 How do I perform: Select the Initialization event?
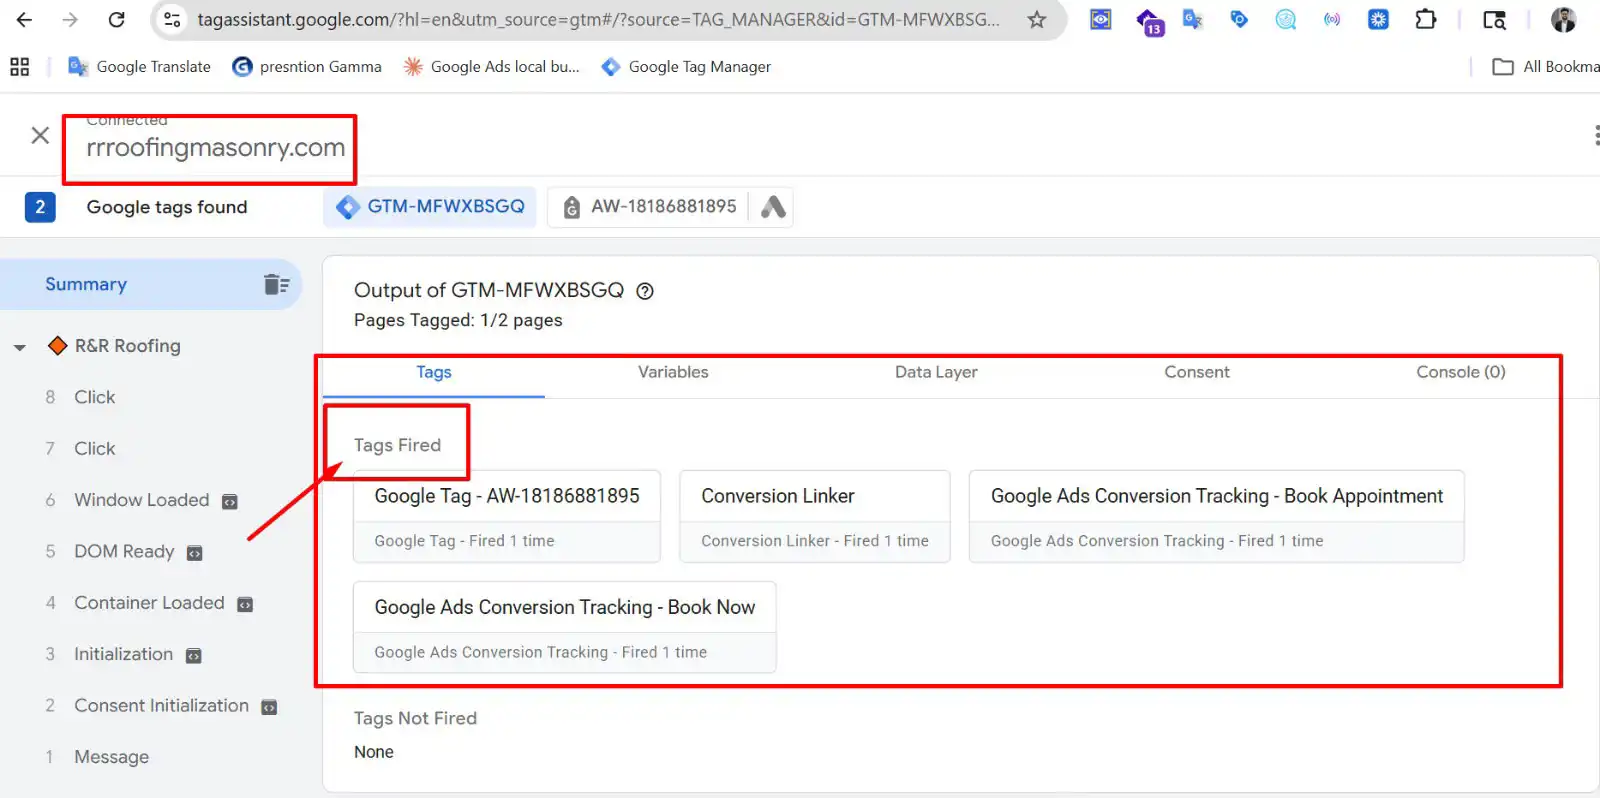(x=123, y=655)
